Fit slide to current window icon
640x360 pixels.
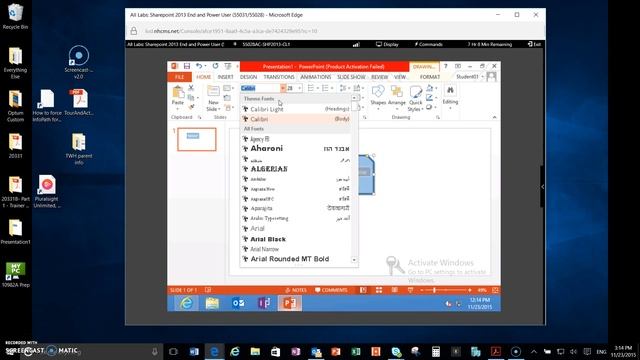[x=495, y=290]
